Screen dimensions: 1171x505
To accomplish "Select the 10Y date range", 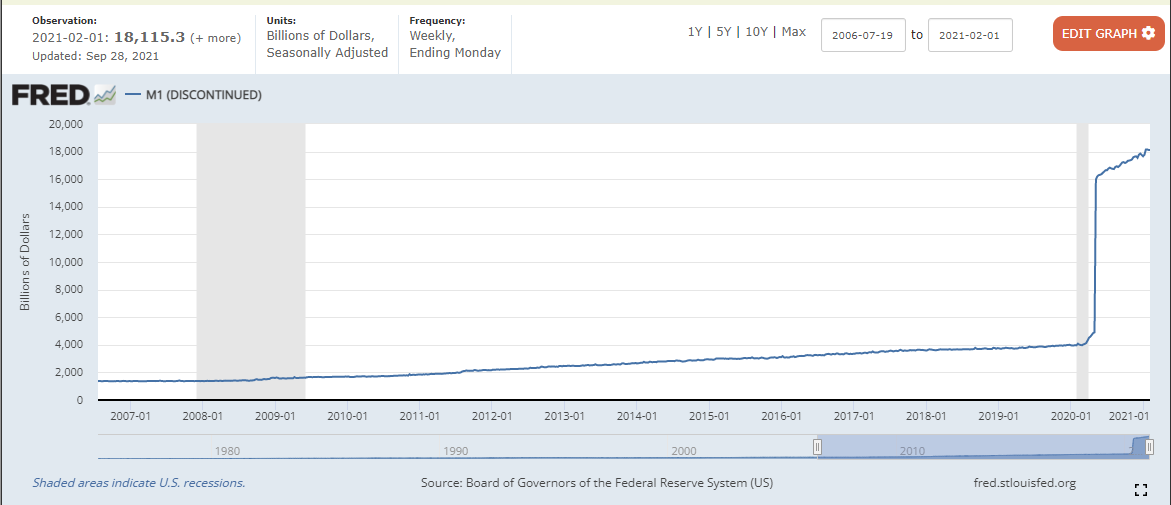I will click(756, 33).
